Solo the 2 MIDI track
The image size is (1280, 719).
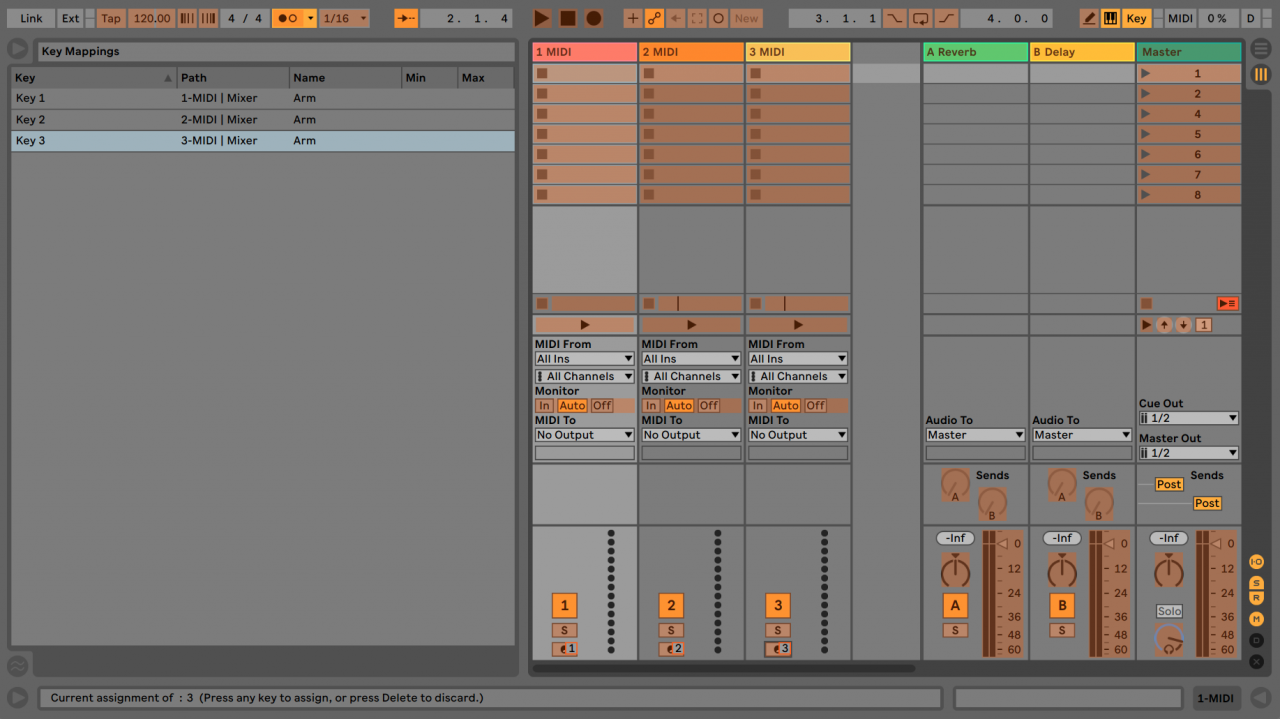(x=671, y=630)
